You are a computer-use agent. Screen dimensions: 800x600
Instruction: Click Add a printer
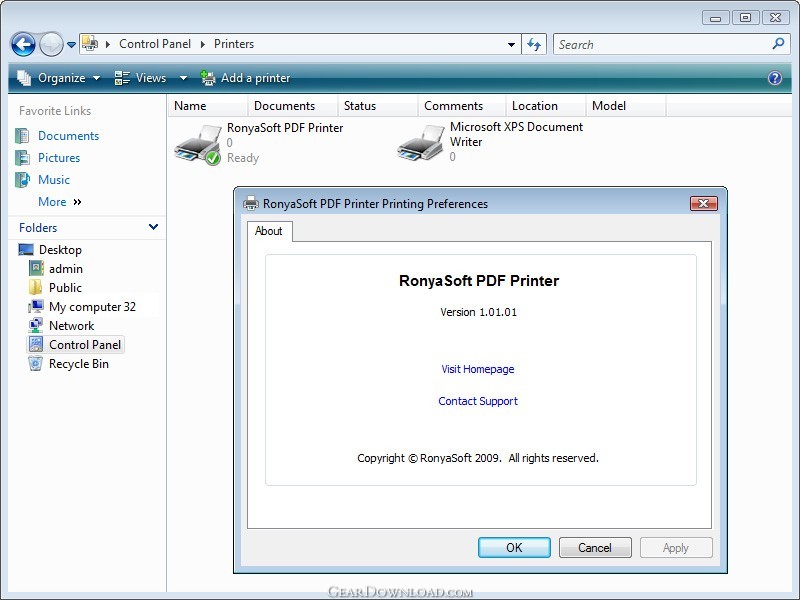pos(245,78)
